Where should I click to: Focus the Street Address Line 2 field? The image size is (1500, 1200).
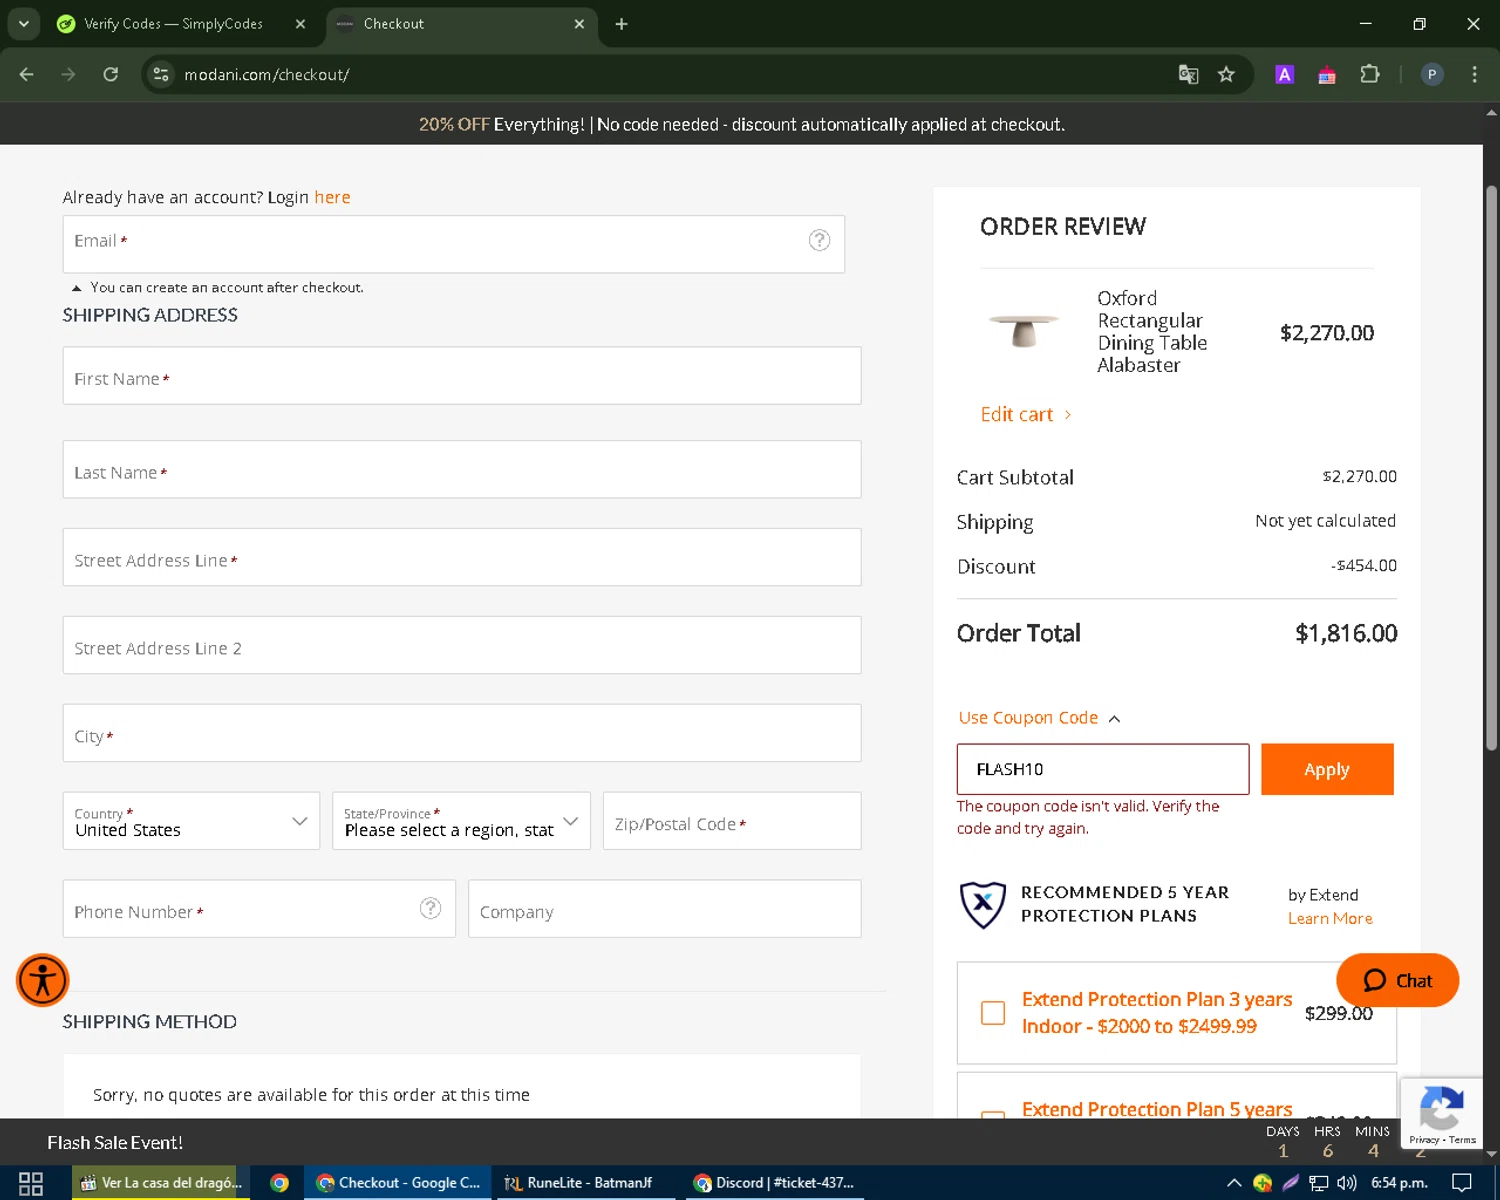[462, 645]
